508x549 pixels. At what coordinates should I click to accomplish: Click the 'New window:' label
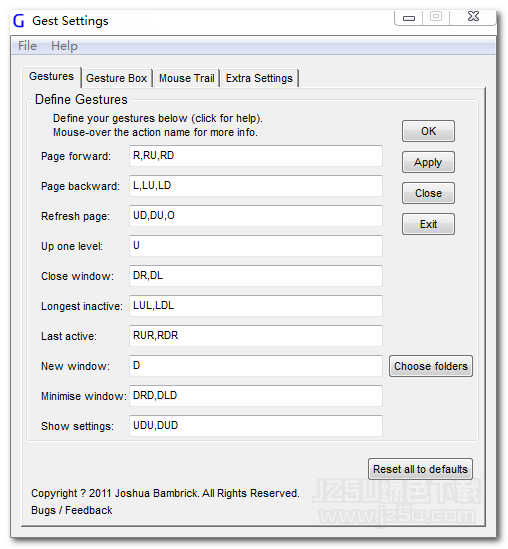click(75, 366)
